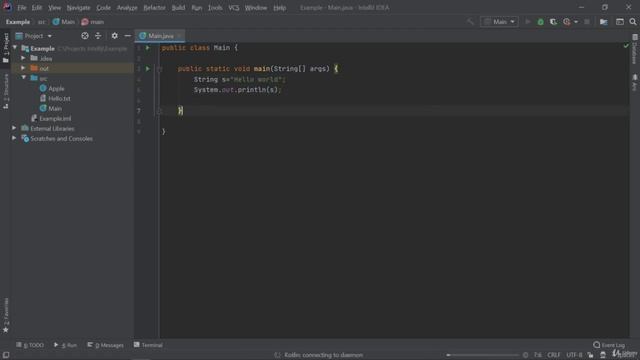Viewport: 640px width, 360px height.
Task: Click the Stop icon in the toolbar
Action: point(587,22)
